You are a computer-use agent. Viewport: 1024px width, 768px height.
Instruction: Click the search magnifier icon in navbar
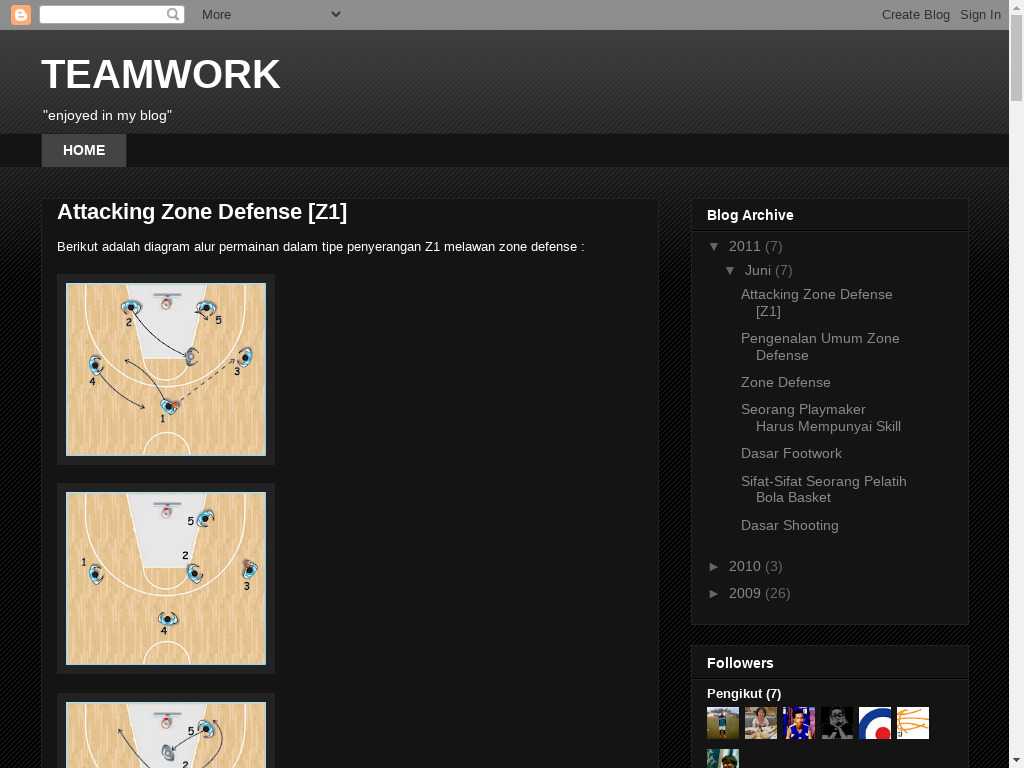coord(172,14)
